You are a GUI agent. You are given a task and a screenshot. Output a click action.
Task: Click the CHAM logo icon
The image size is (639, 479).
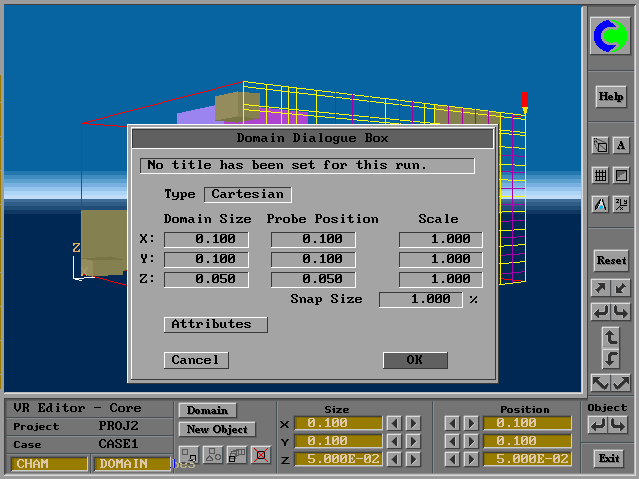point(610,37)
